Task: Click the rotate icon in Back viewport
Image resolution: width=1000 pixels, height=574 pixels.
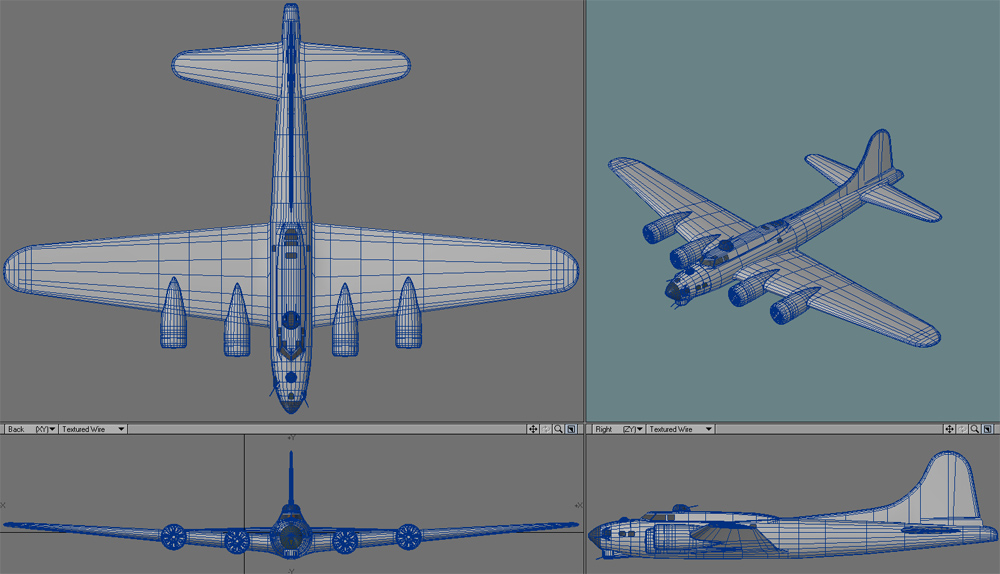Action: (546, 429)
